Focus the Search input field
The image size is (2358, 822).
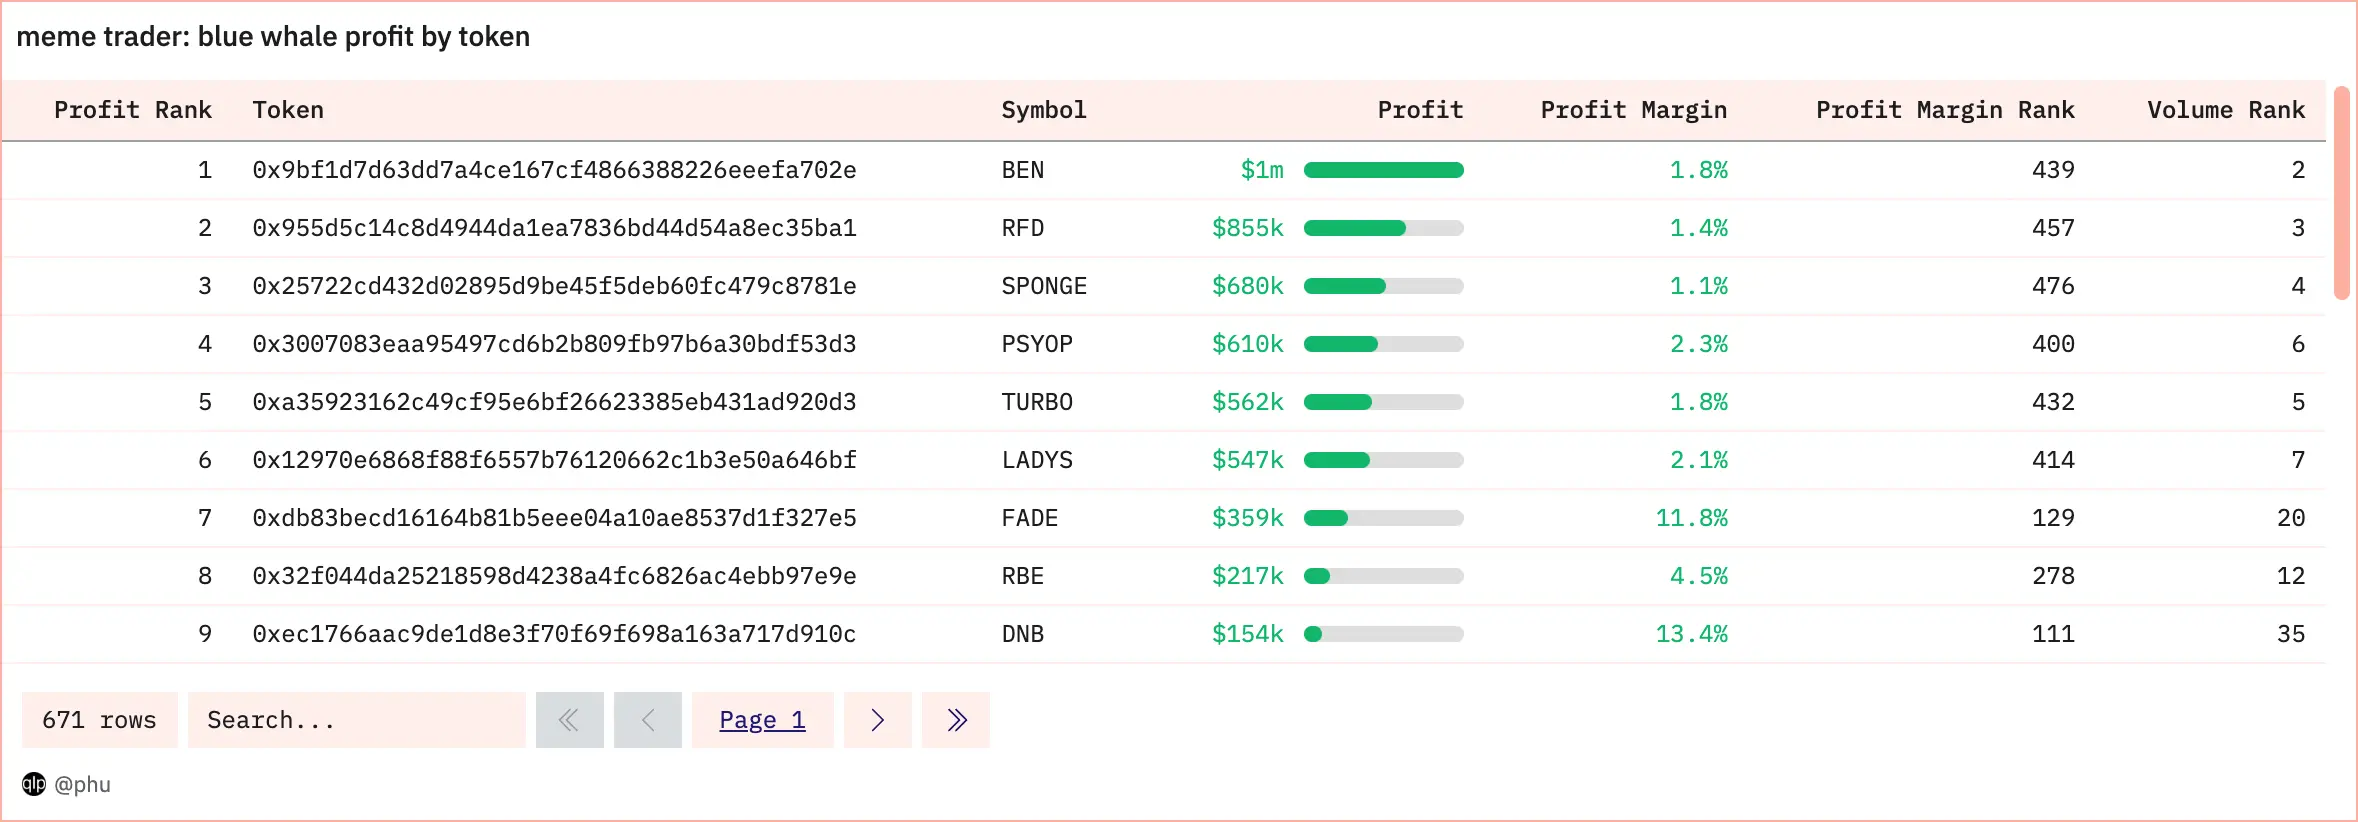coord(356,720)
